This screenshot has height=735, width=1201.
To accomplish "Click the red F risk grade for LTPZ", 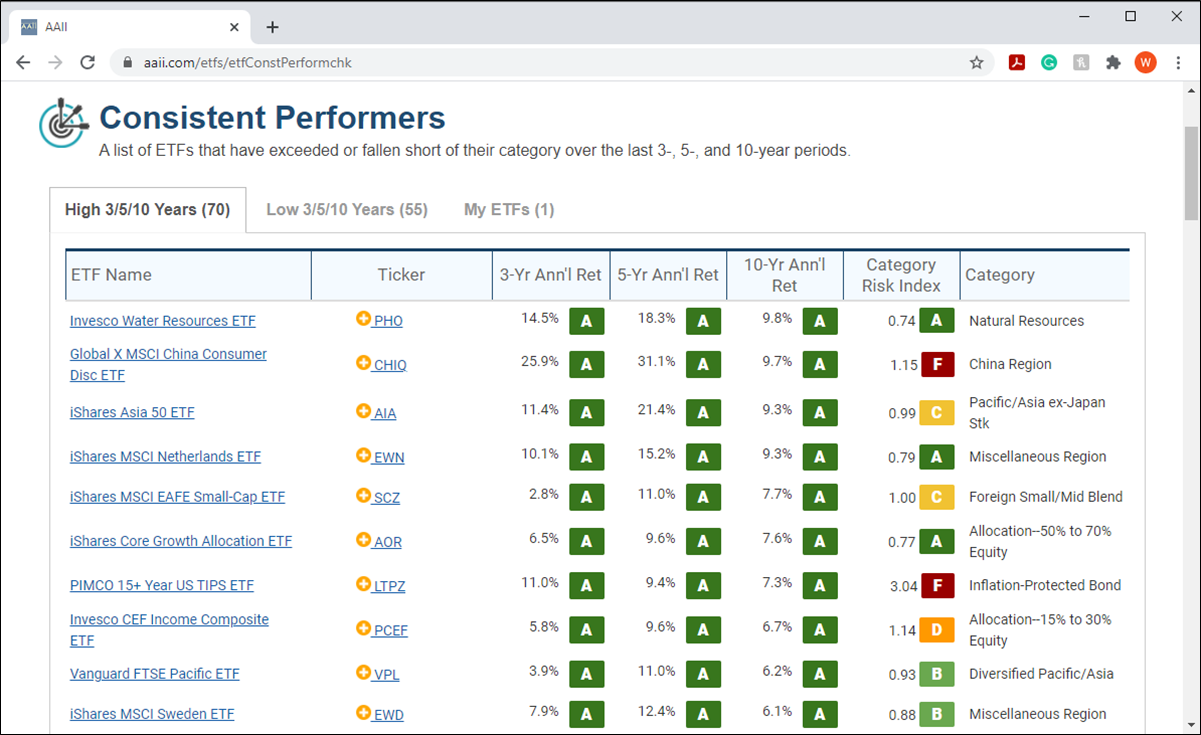I will pyautogui.click(x=937, y=585).
